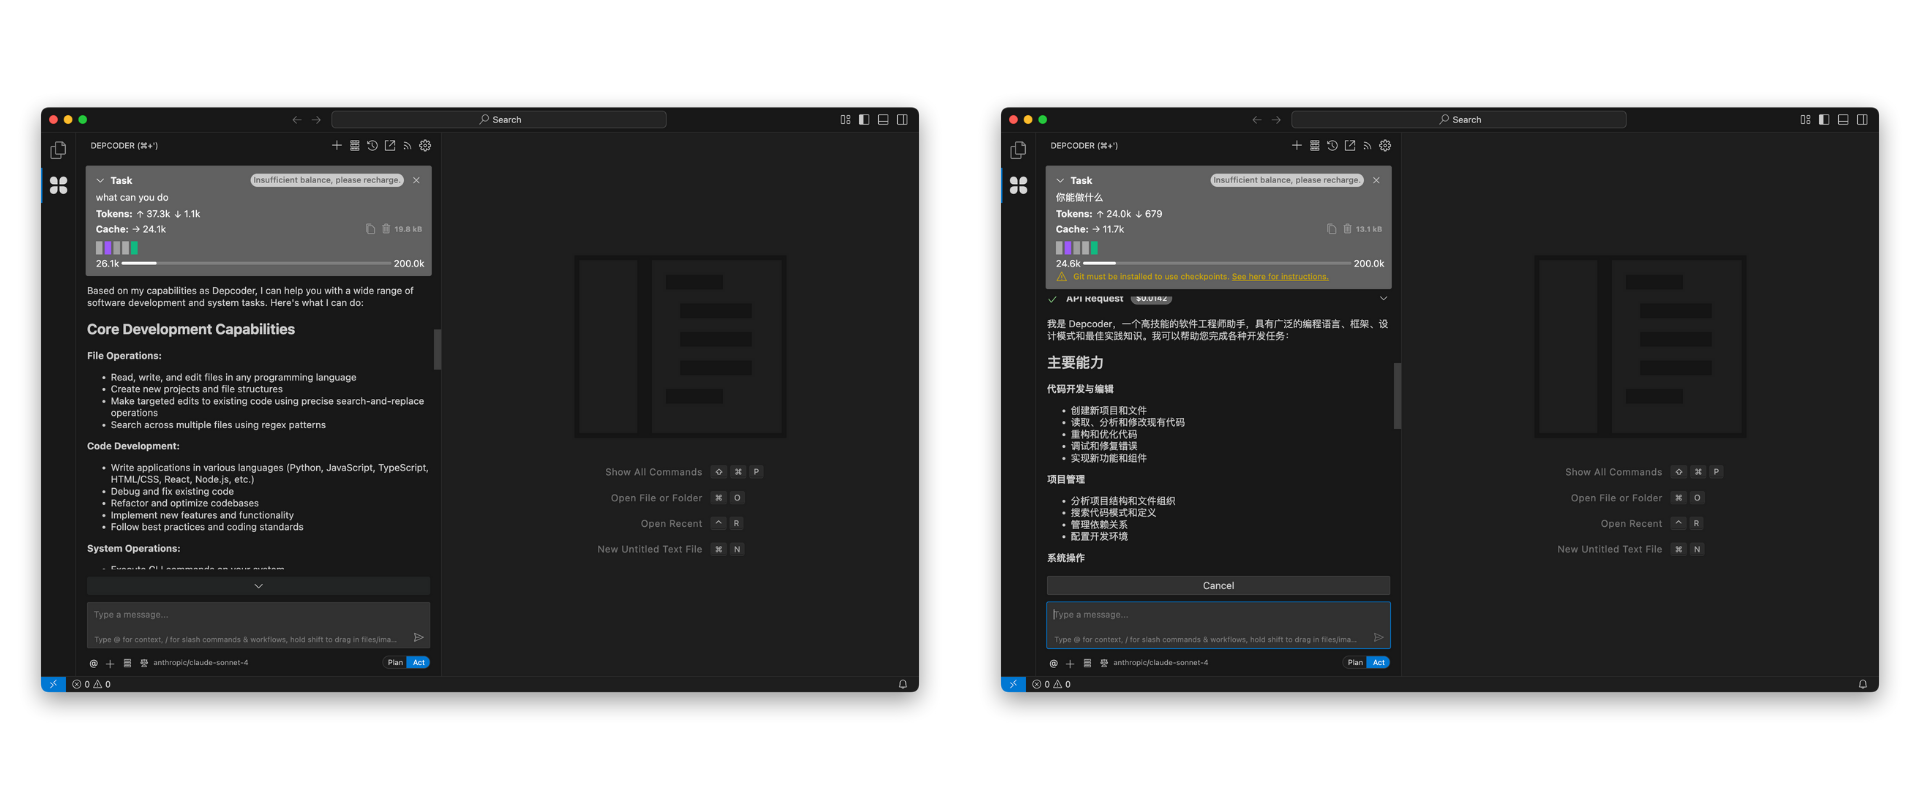The width and height of the screenshot is (1920, 800).
Task: Pop out Depcoder into editor in left window
Action: [390, 145]
